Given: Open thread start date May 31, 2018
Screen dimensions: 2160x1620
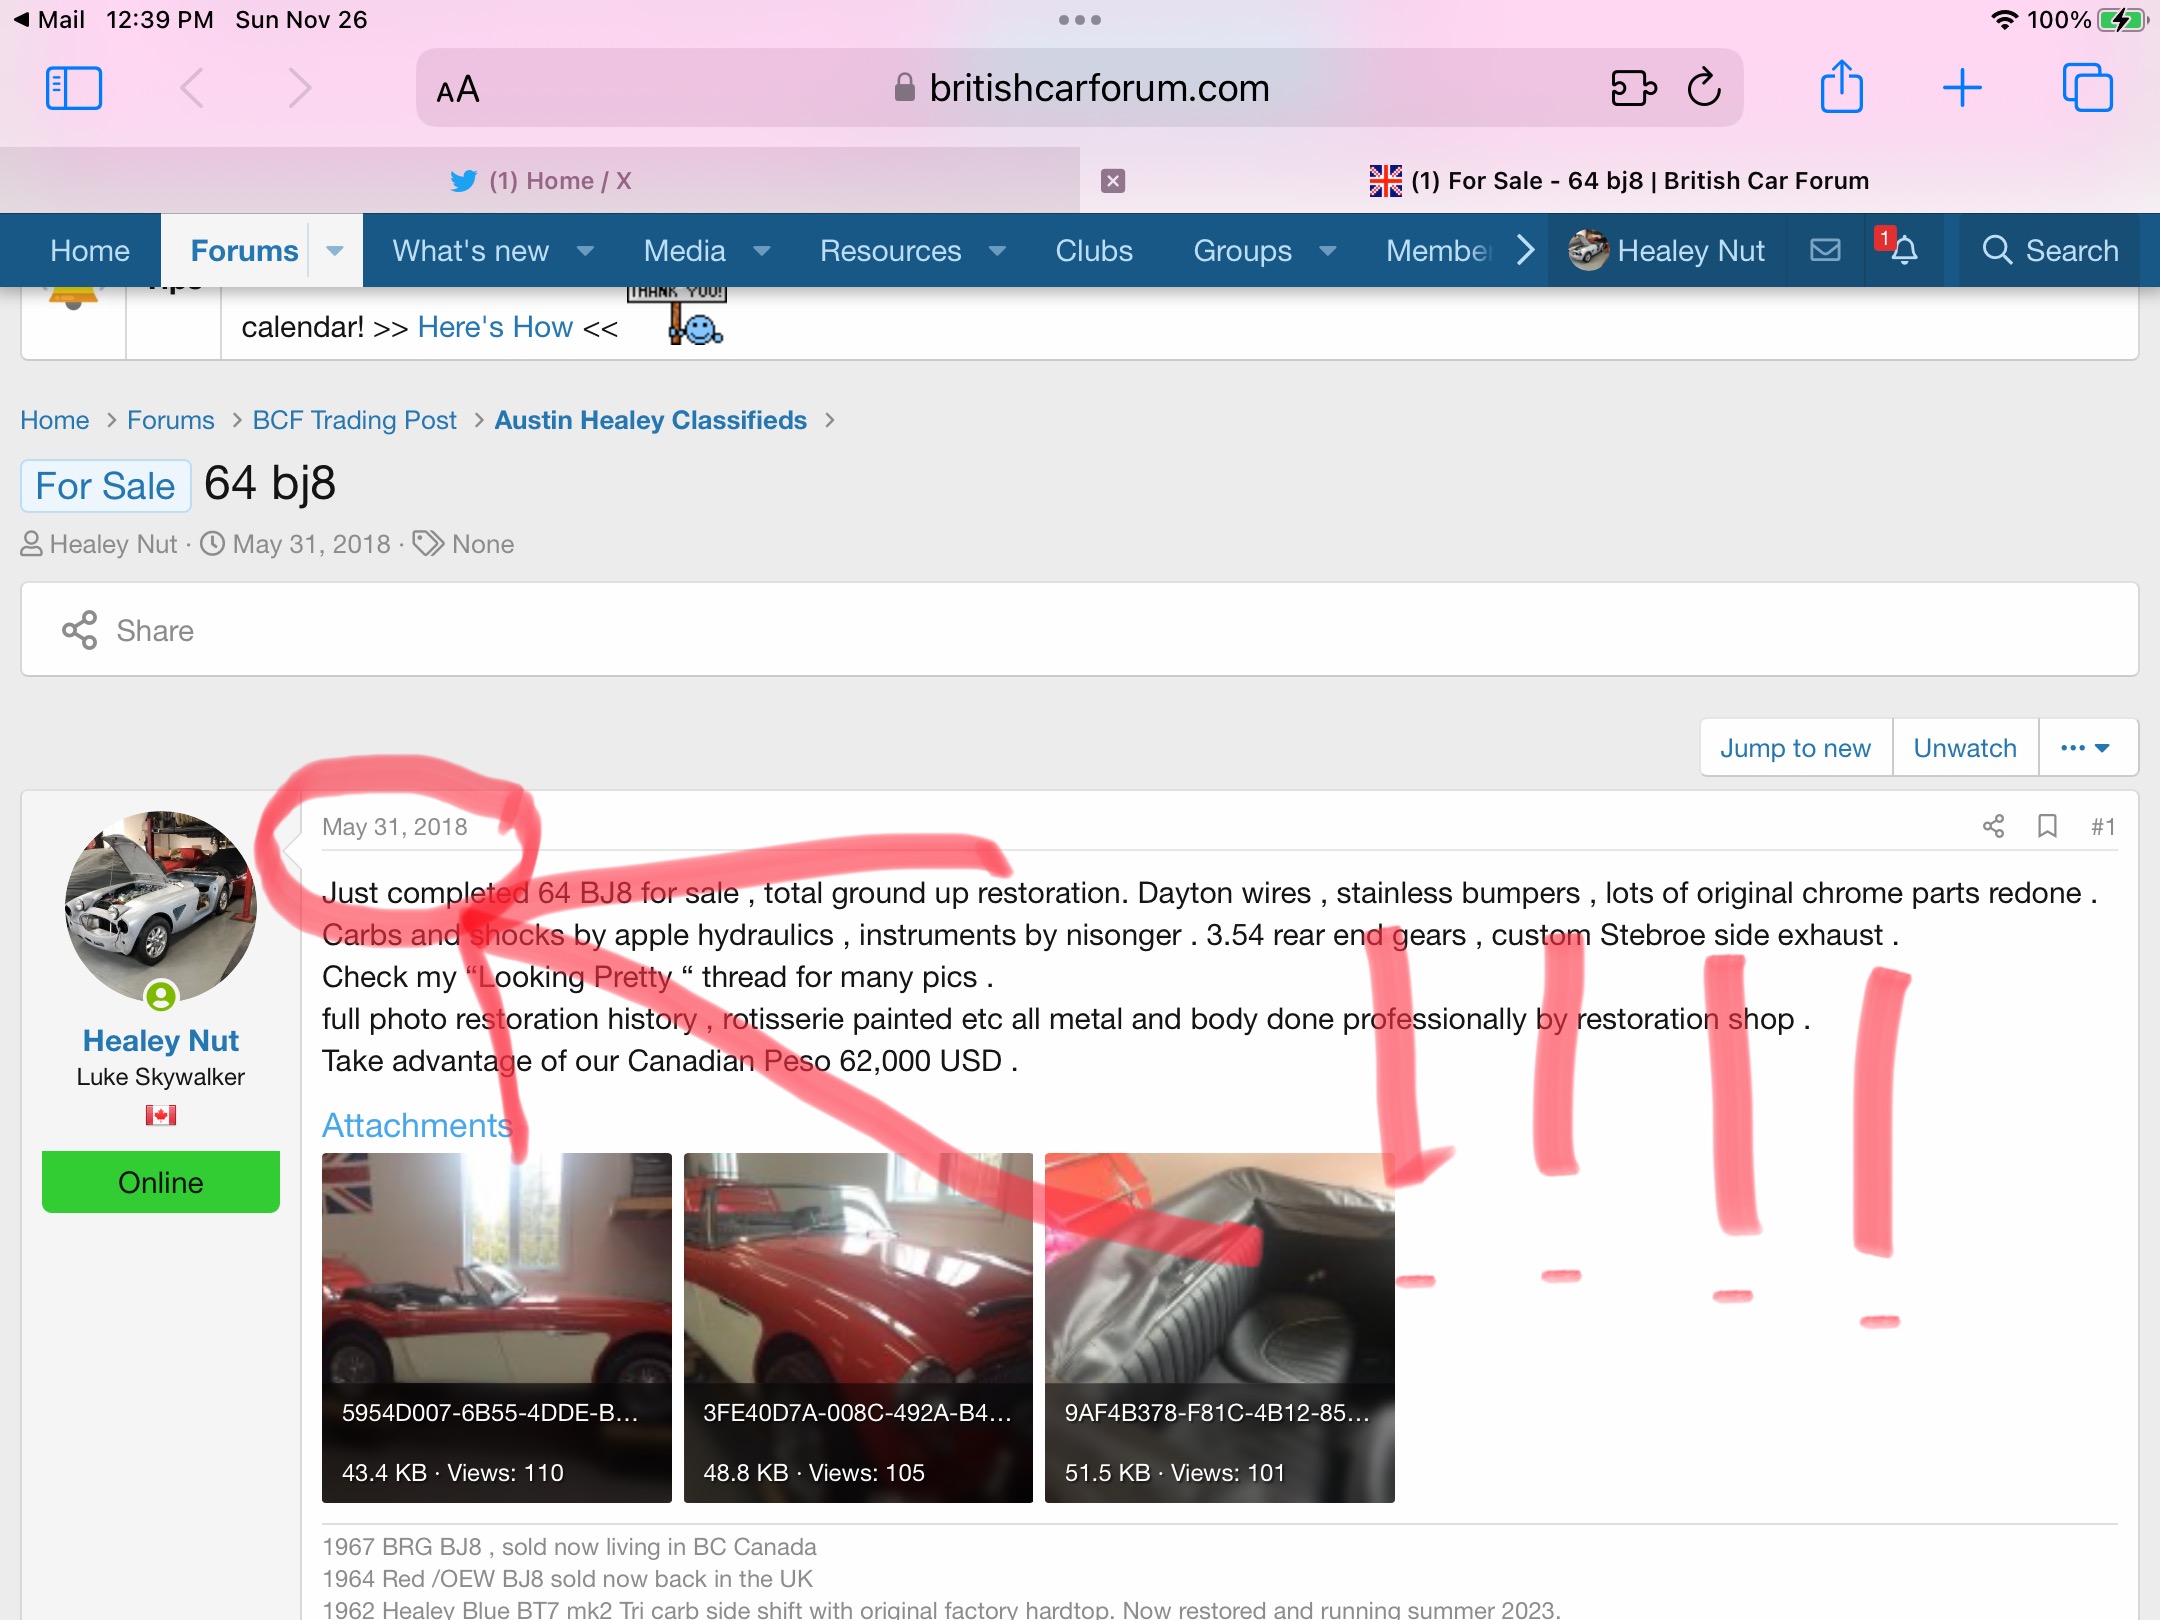Looking at the screenshot, I should 311,544.
